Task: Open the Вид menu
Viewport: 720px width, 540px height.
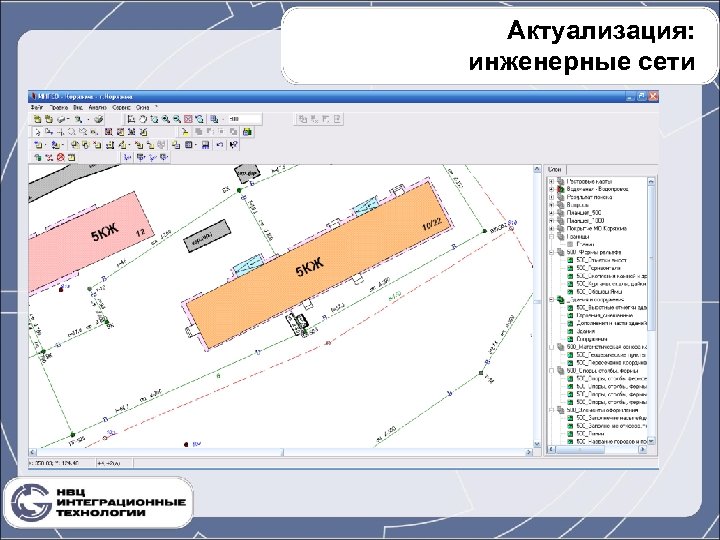Action: [x=78, y=107]
